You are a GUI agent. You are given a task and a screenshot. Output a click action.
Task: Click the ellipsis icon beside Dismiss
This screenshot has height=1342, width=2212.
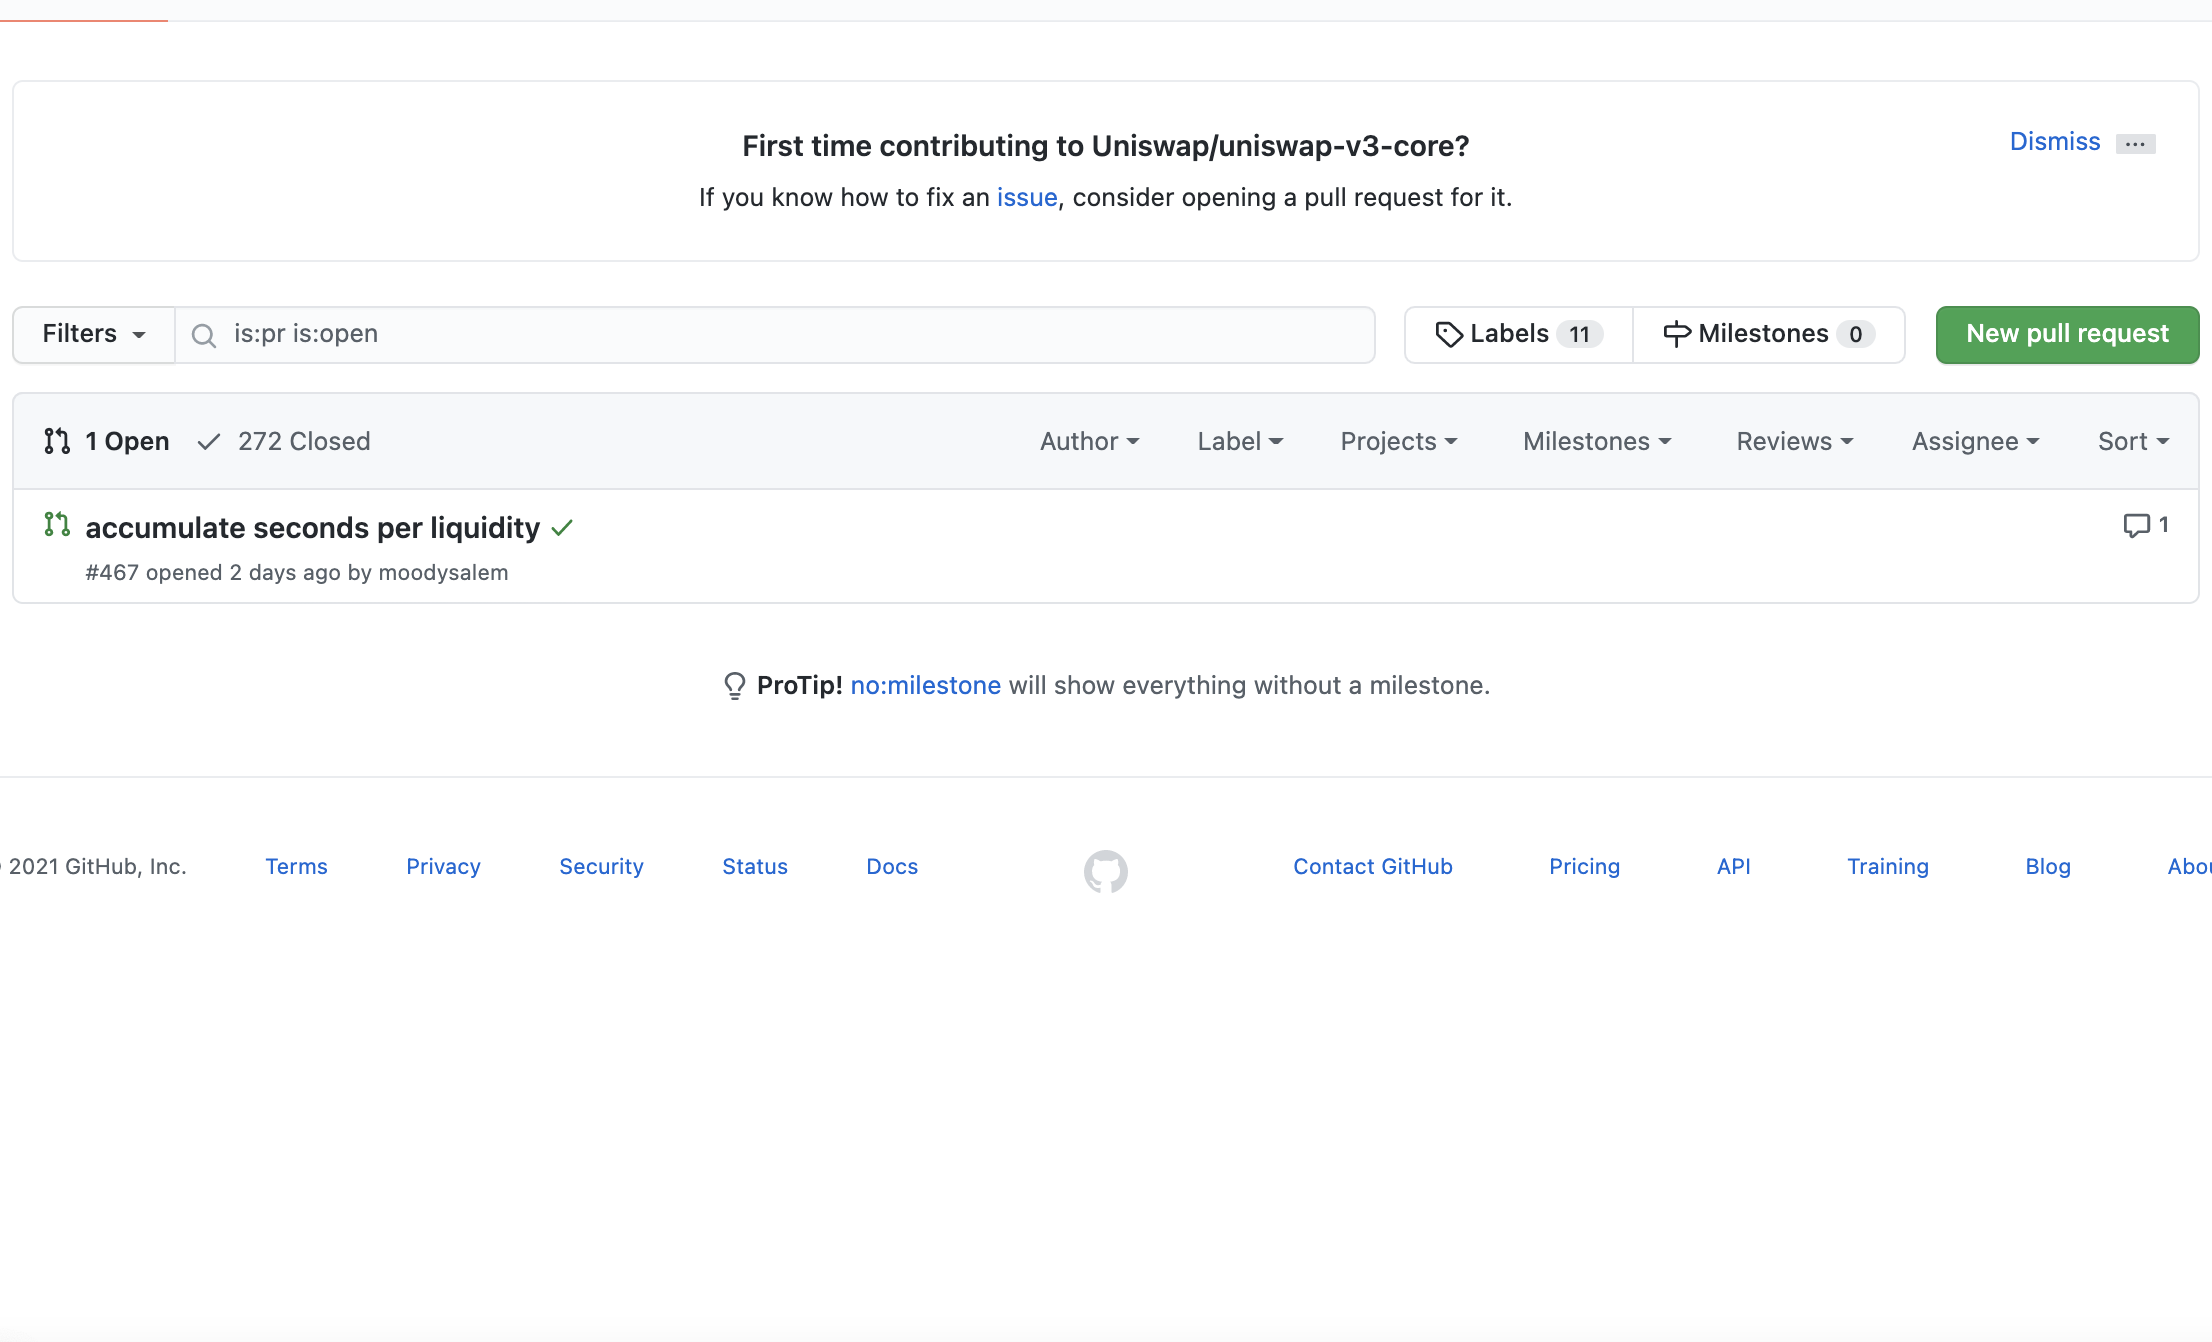[2135, 144]
